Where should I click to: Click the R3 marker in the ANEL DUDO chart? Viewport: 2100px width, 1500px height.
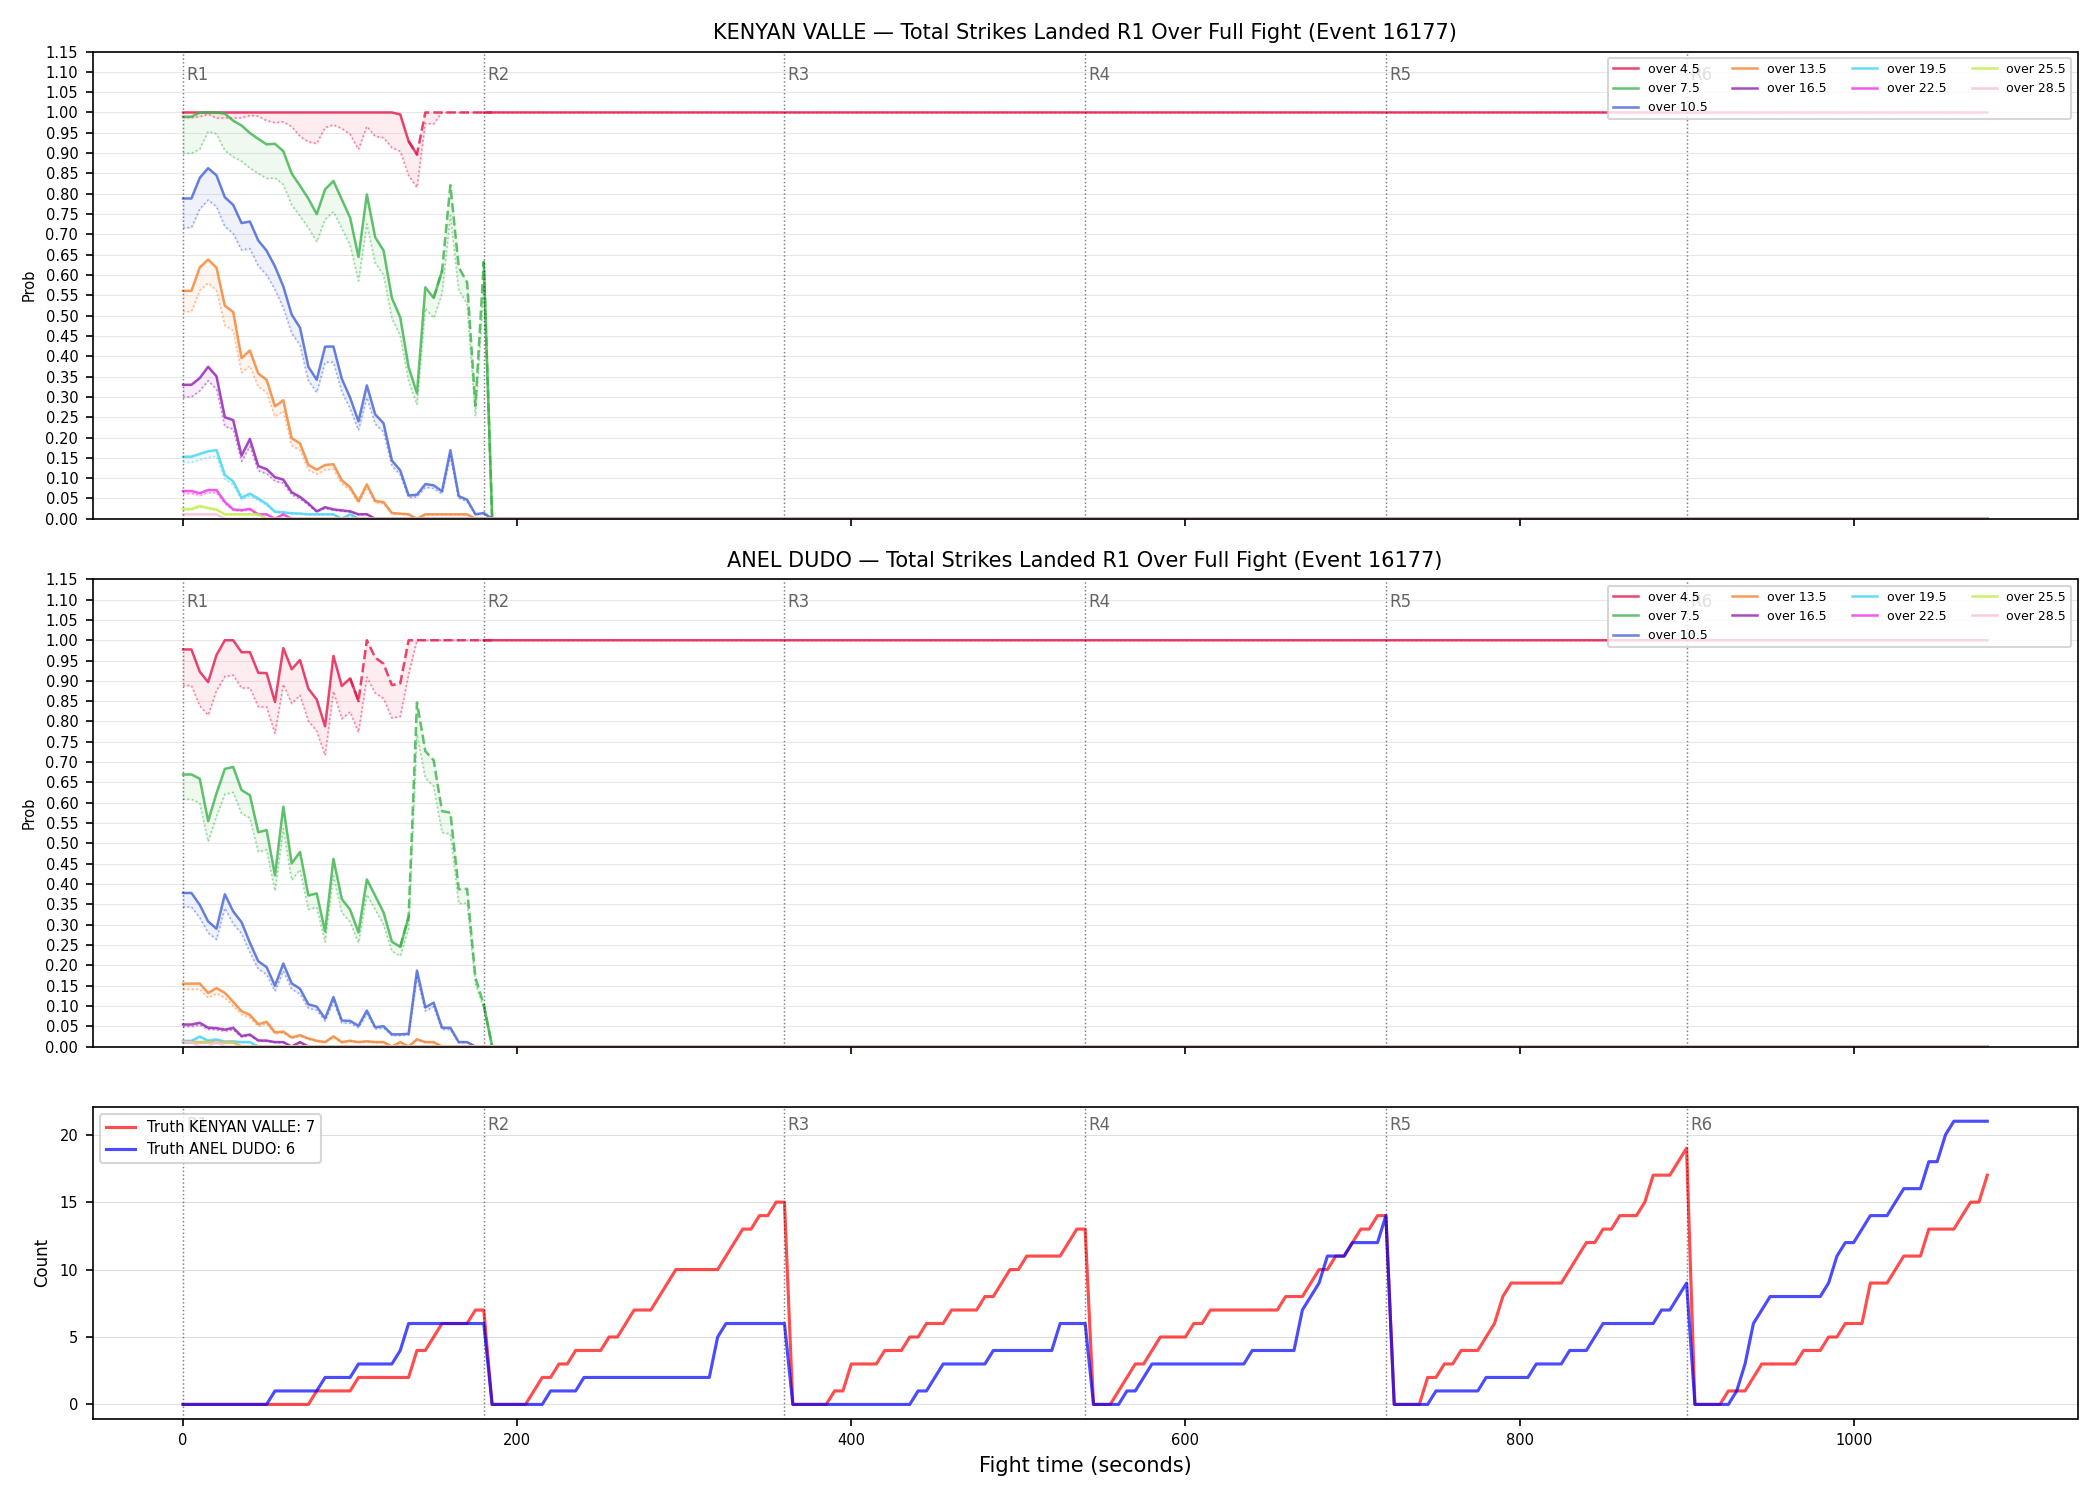[x=798, y=601]
